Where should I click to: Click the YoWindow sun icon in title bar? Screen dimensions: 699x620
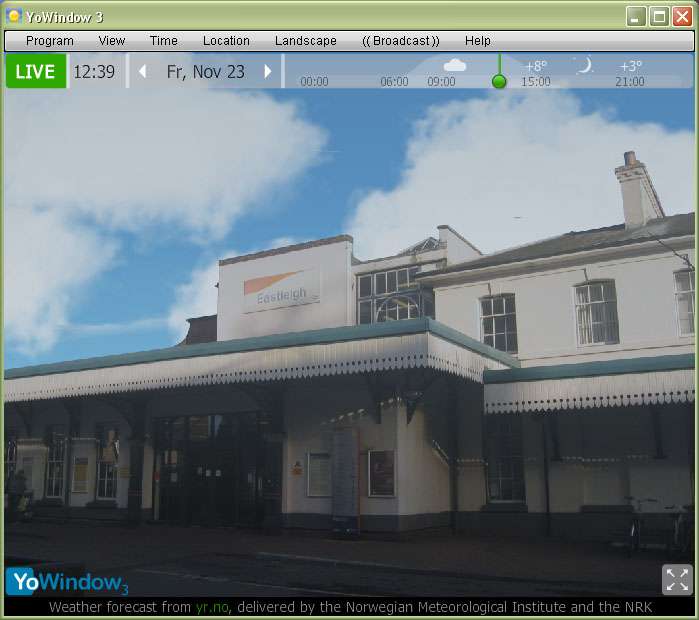tap(14, 16)
